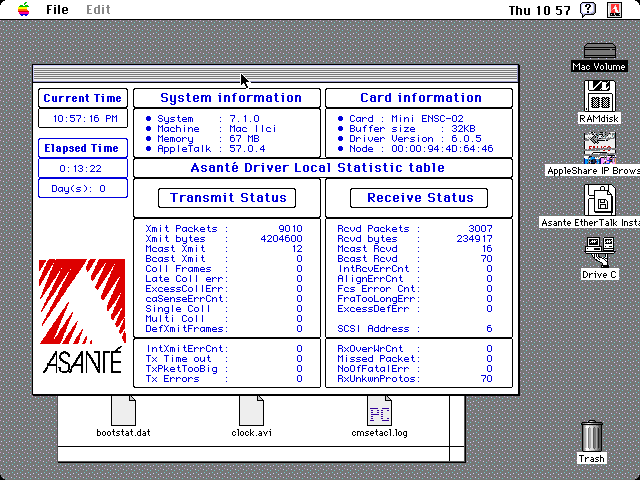Open the Apple menu
This screenshot has width=640, height=480.
pos(23,10)
